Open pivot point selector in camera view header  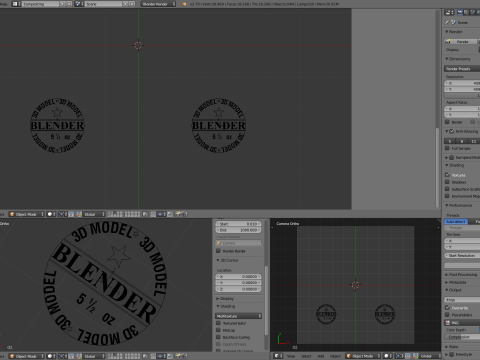pyautogui.click(x=399, y=356)
